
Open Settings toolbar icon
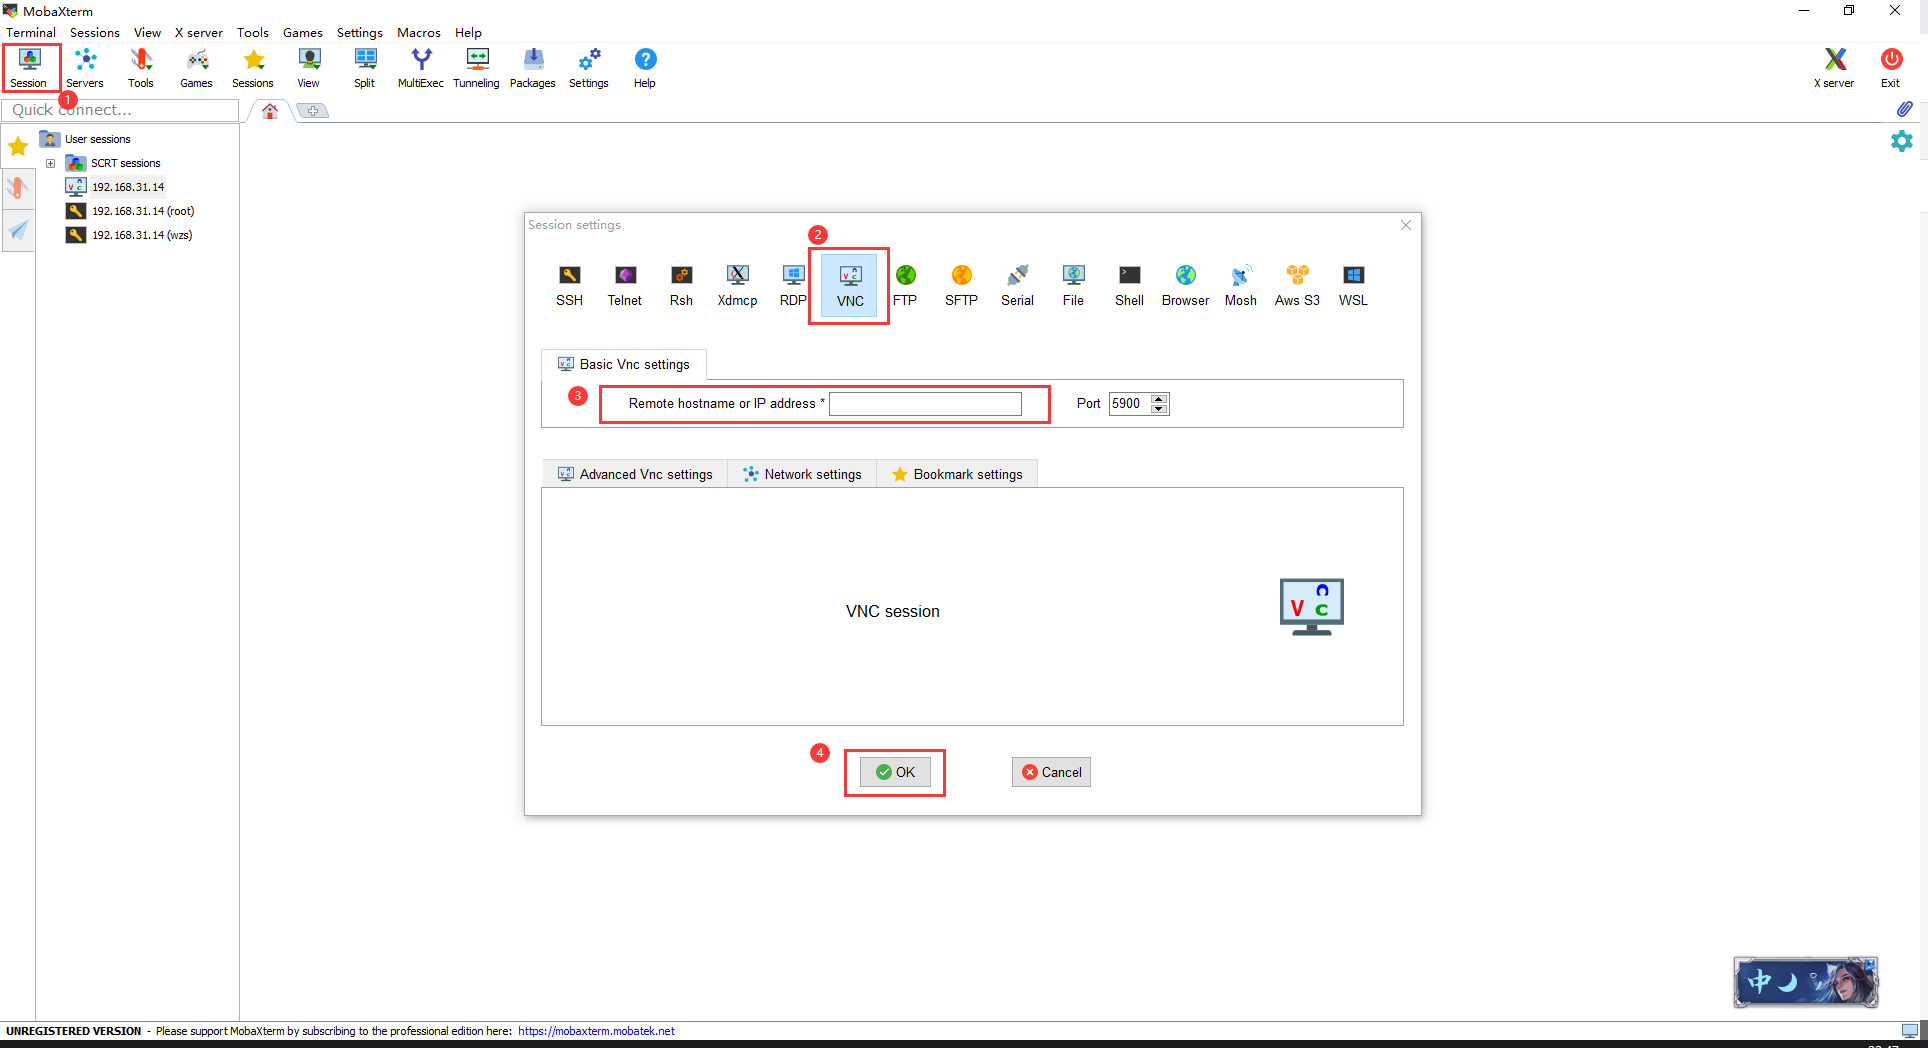(x=589, y=68)
